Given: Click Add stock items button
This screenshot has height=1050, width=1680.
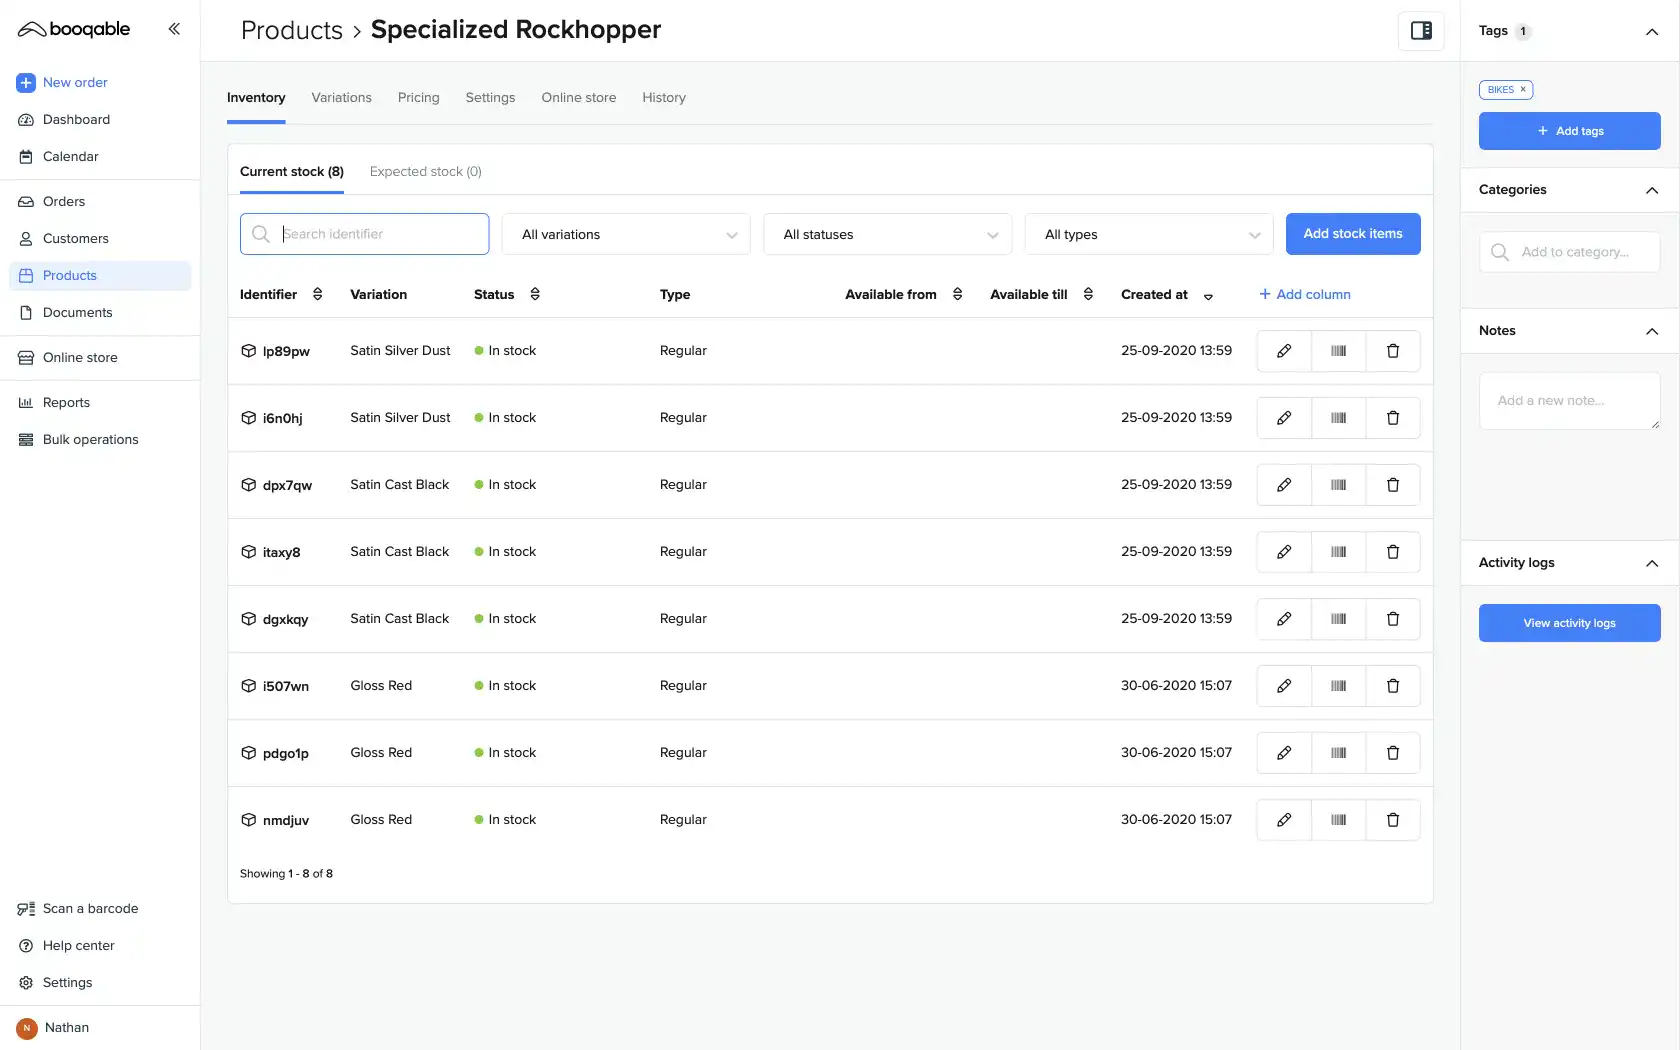Looking at the screenshot, I should 1353,234.
